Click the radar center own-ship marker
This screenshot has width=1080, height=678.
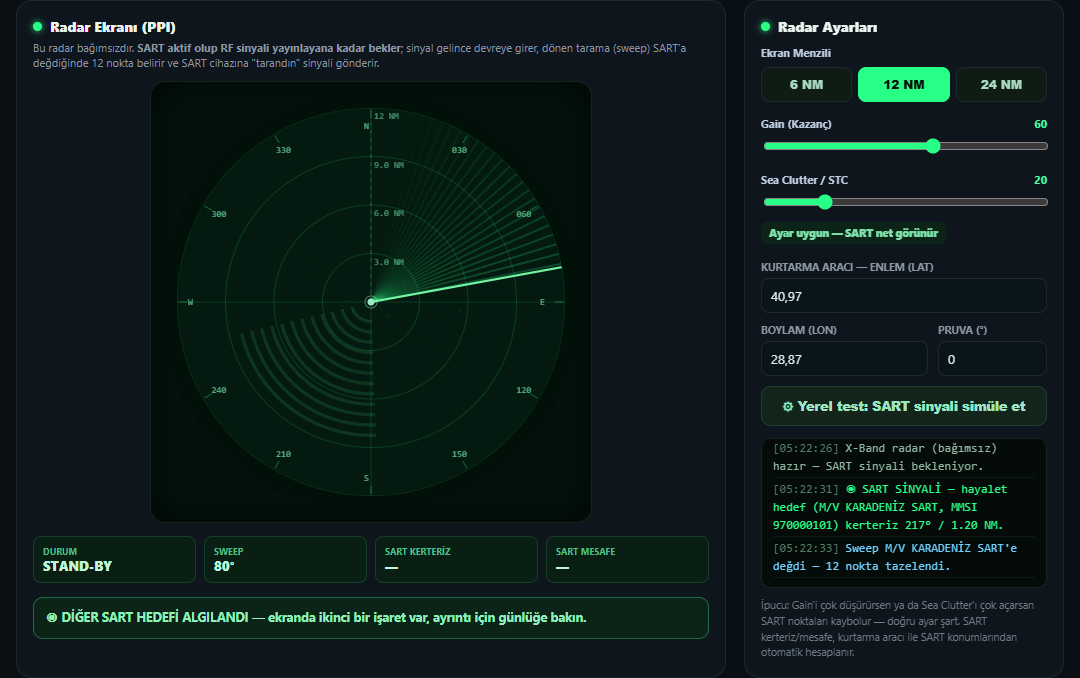tap(371, 302)
